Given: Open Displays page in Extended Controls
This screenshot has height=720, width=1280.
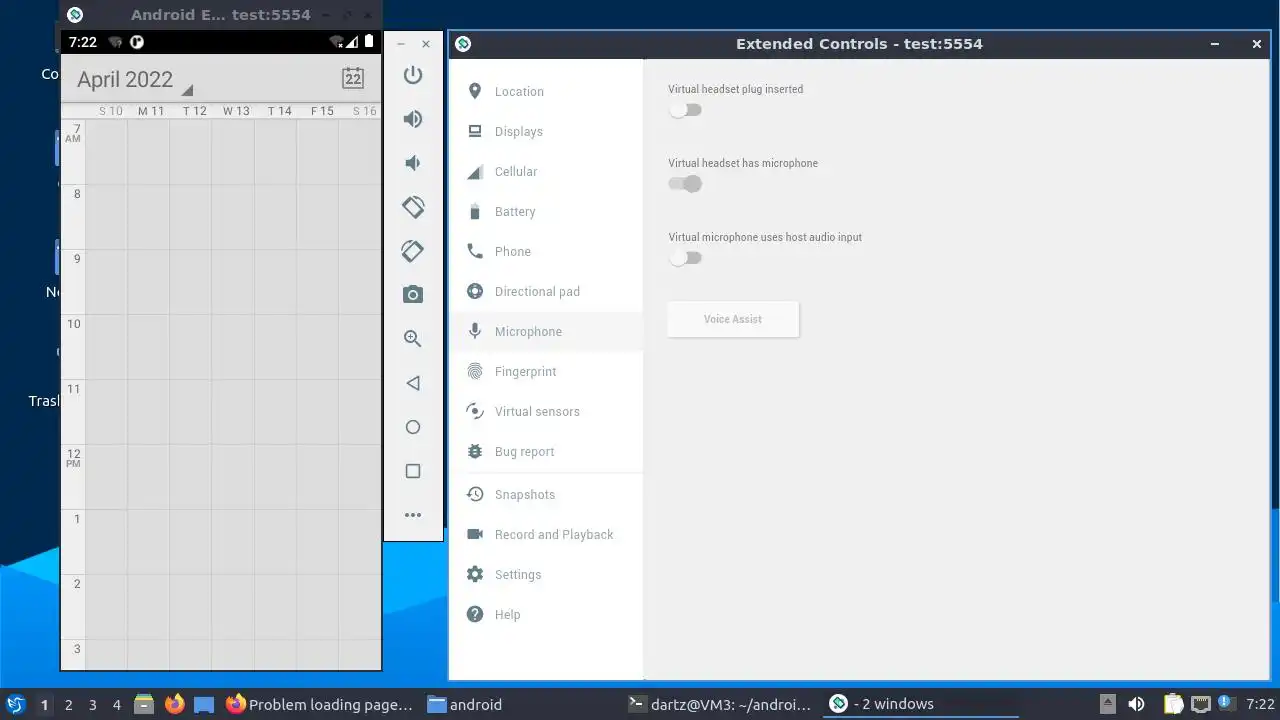Looking at the screenshot, I should [x=546, y=131].
